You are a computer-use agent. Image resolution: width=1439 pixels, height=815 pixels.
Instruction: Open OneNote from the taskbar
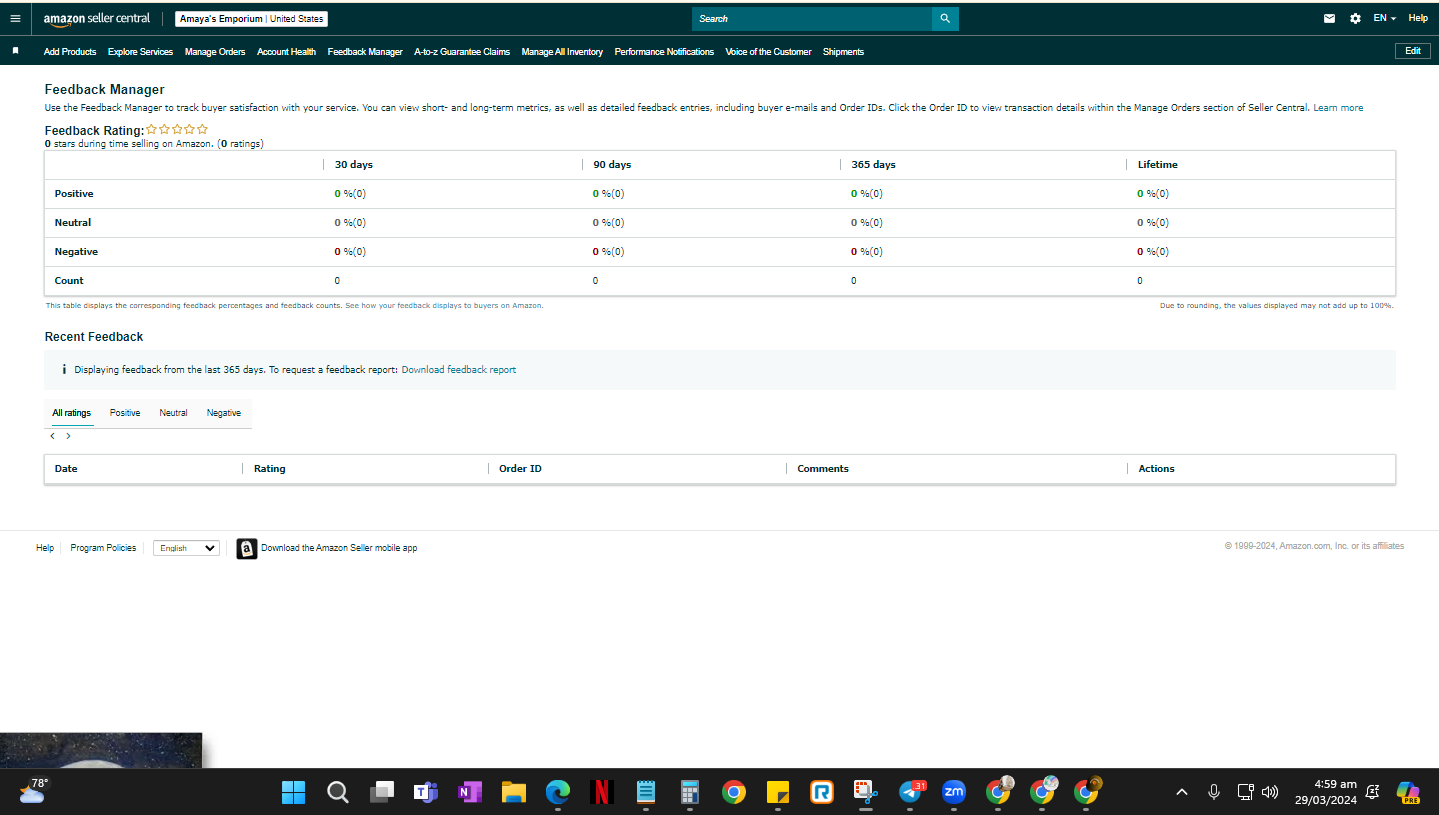[x=469, y=792]
